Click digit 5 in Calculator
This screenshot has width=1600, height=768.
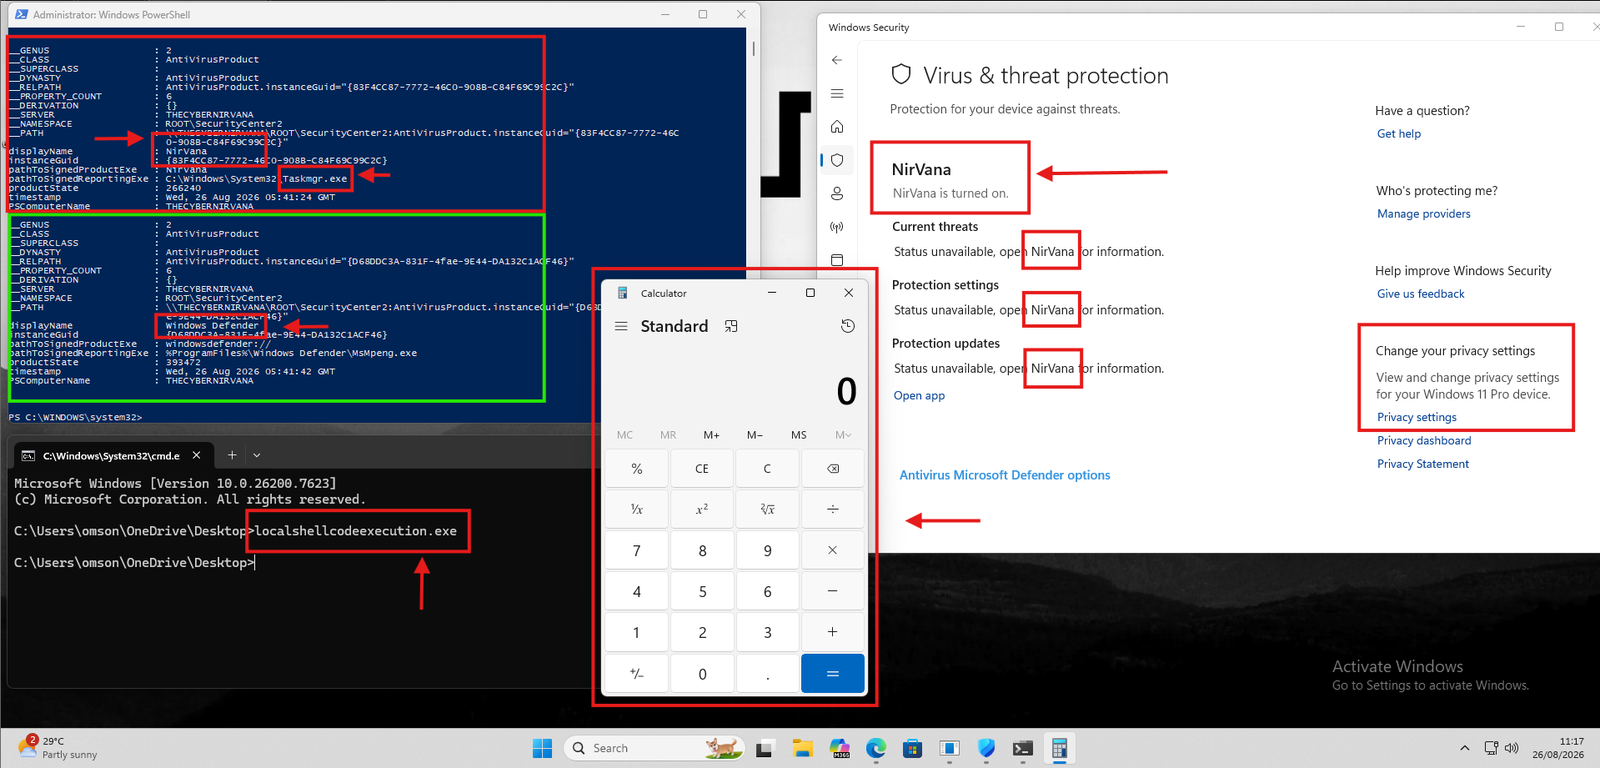tap(702, 591)
